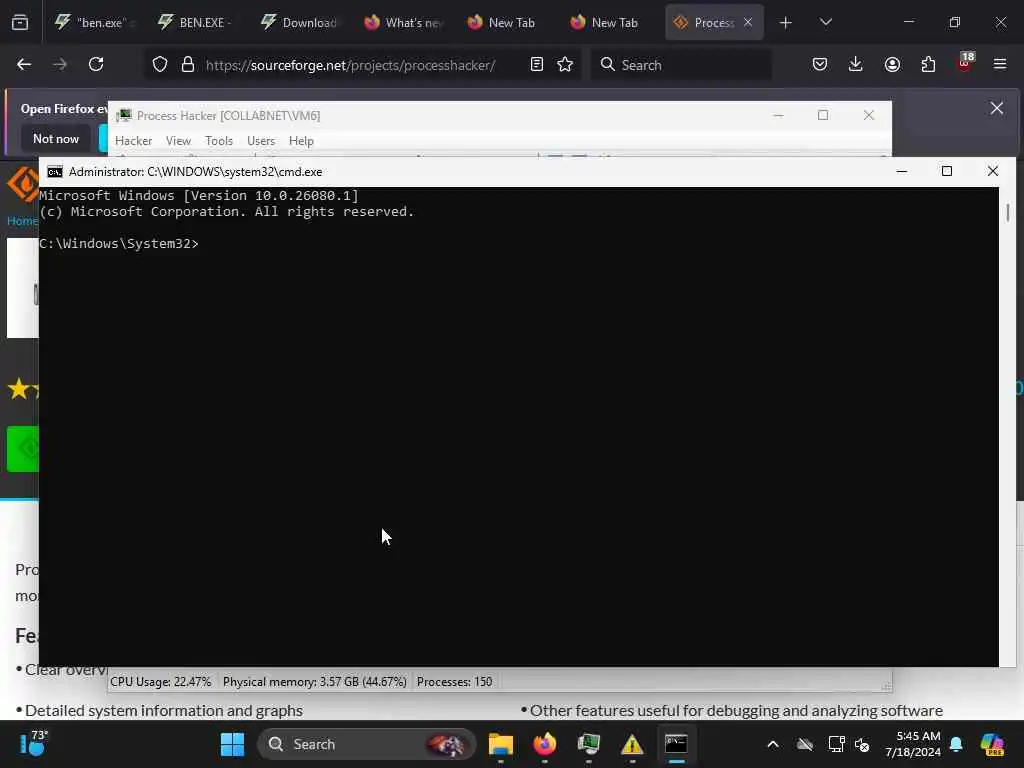This screenshot has width=1024, height=768.
Task: Open the Help menu in Process Hacker
Action: click(301, 141)
